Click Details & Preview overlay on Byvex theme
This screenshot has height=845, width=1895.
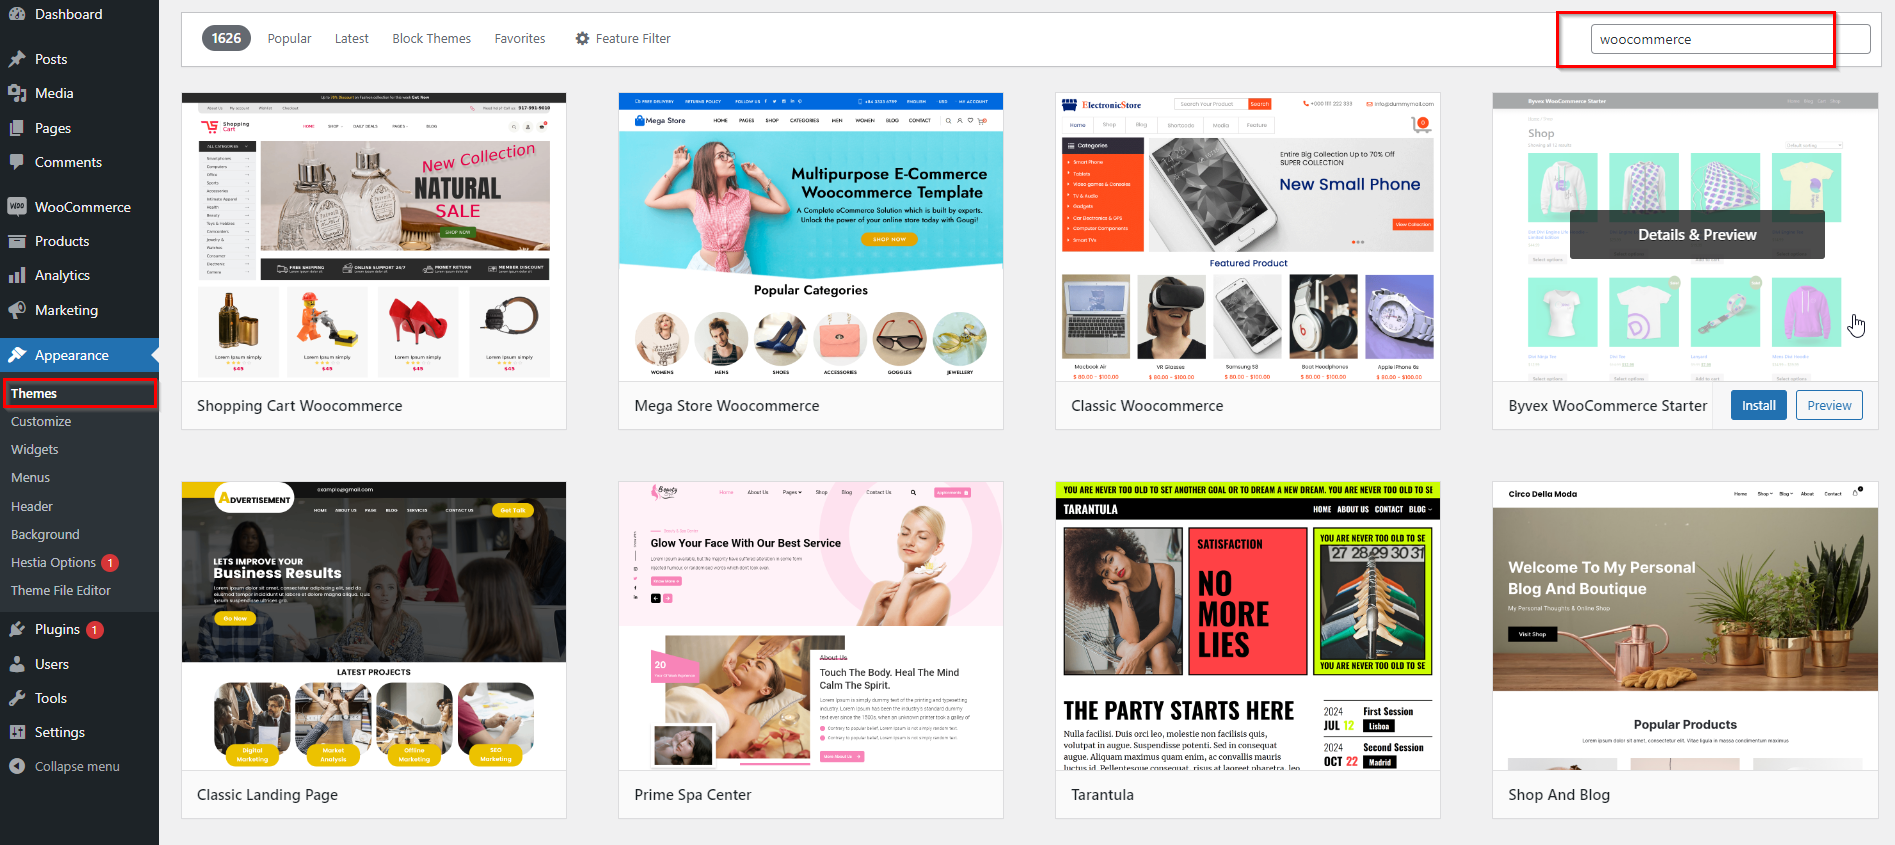point(1697,235)
